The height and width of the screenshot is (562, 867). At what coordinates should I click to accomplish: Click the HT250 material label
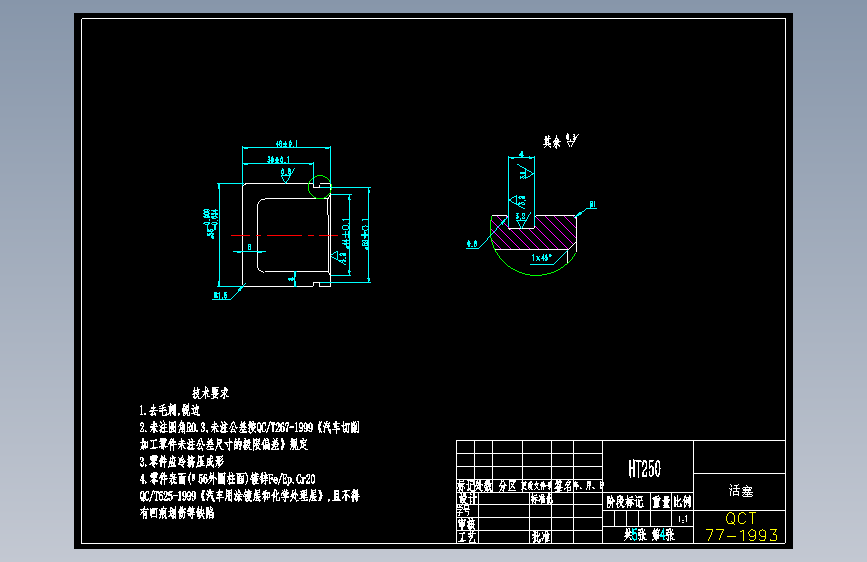click(x=644, y=469)
